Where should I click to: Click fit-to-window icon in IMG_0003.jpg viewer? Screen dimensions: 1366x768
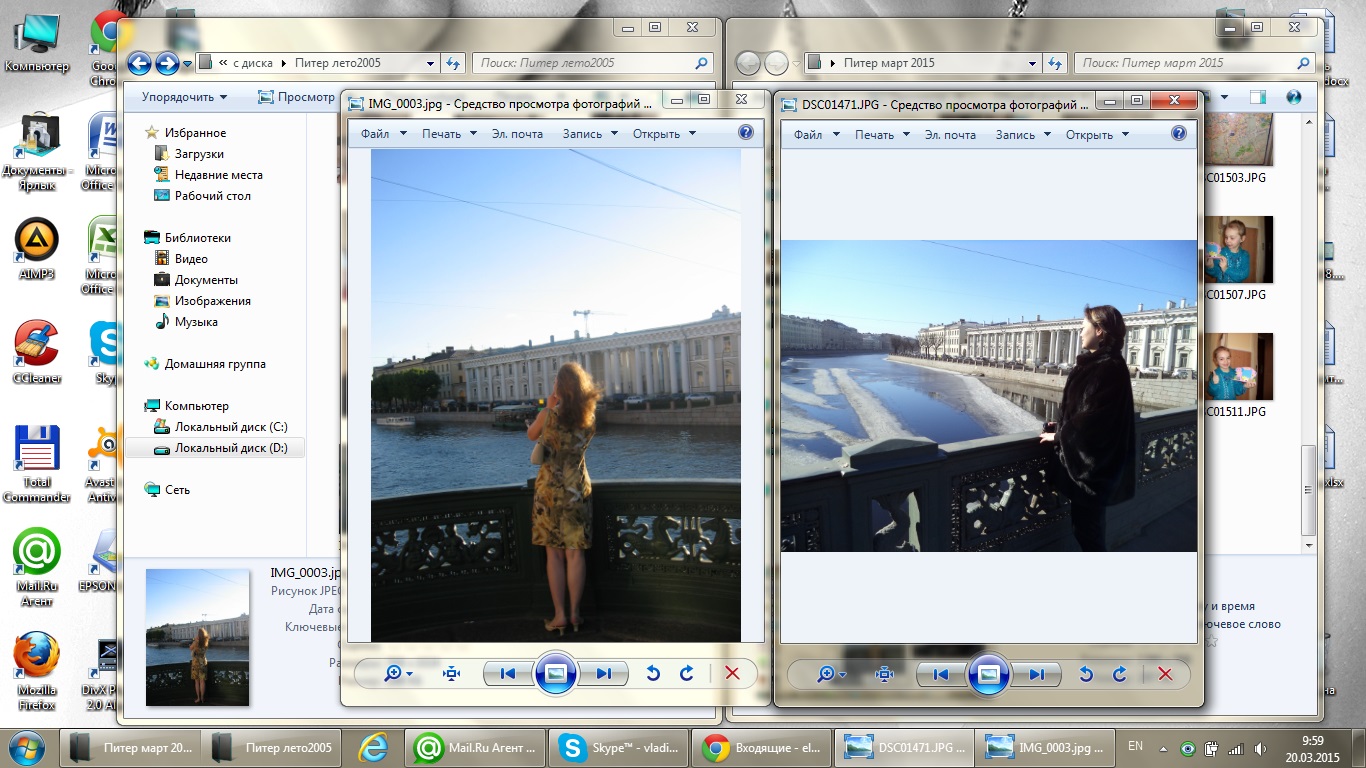(x=452, y=674)
